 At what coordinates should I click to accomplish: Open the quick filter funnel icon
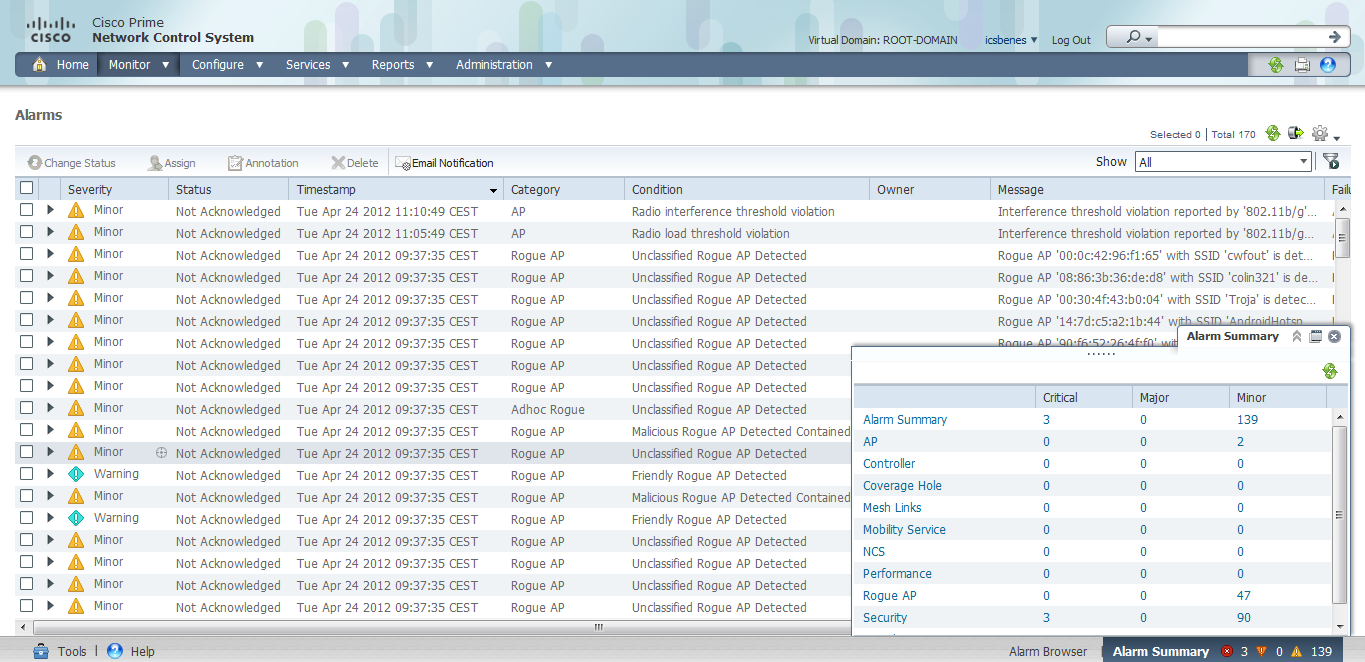point(1331,161)
